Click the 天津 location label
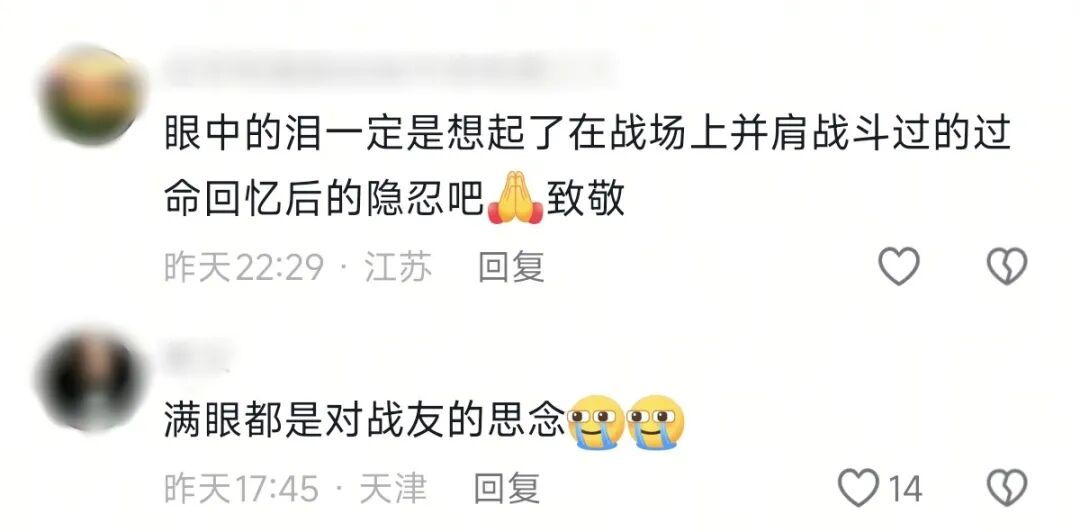This screenshot has height=532, width=1080. [393, 489]
